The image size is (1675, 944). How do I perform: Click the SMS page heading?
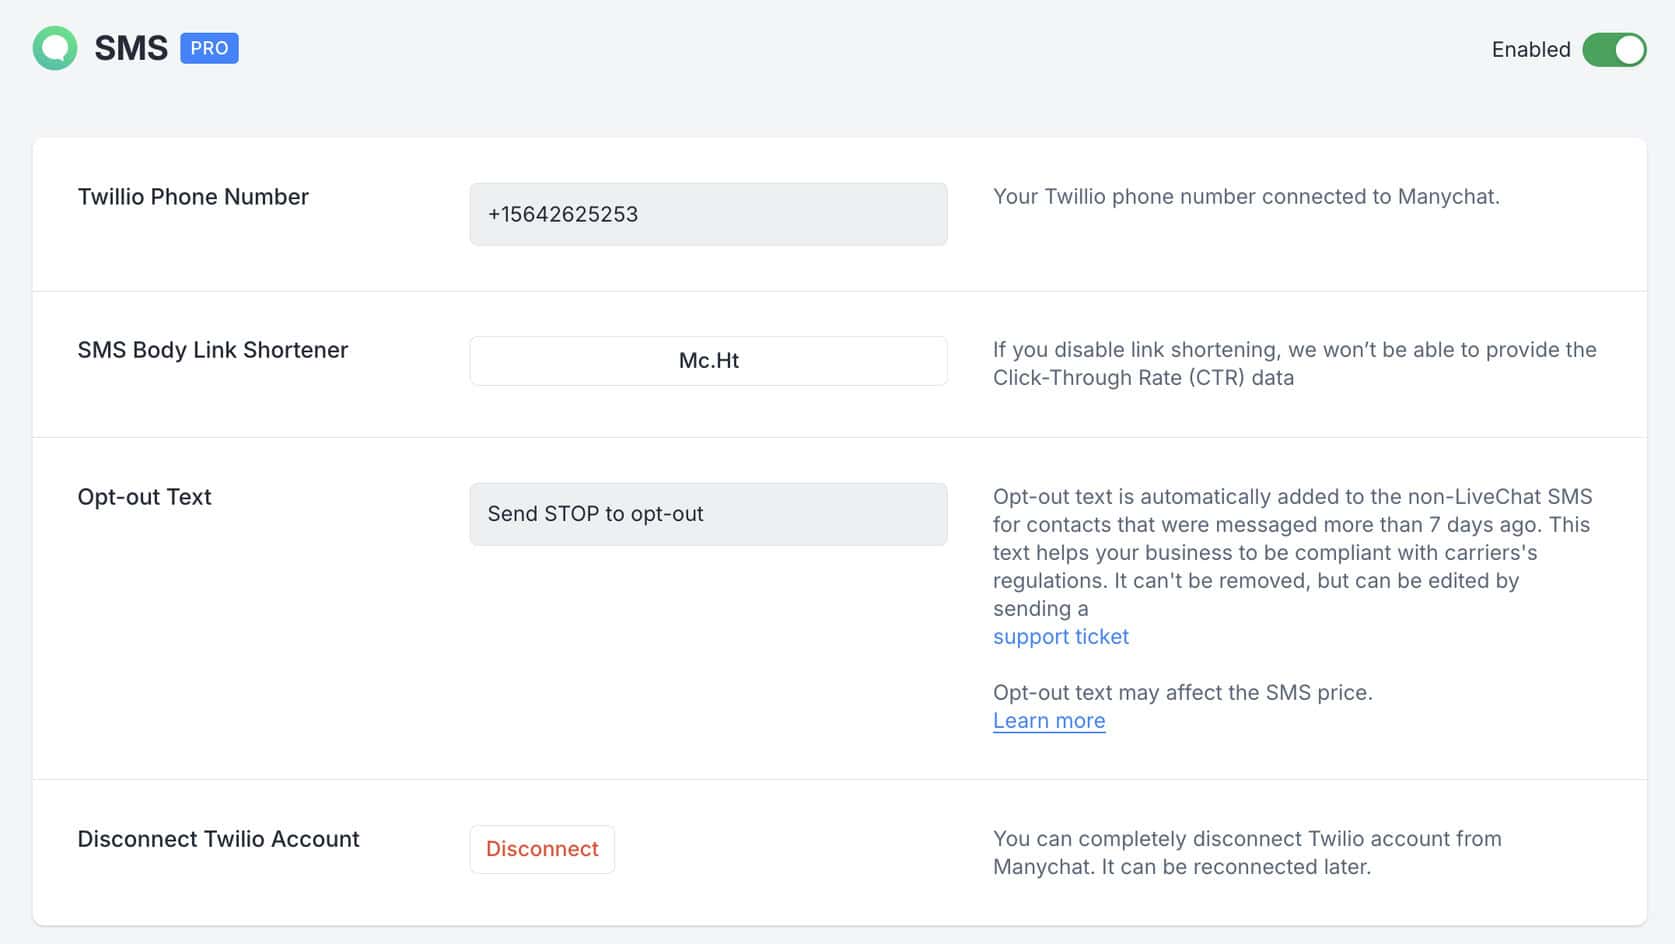coord(131,48)
